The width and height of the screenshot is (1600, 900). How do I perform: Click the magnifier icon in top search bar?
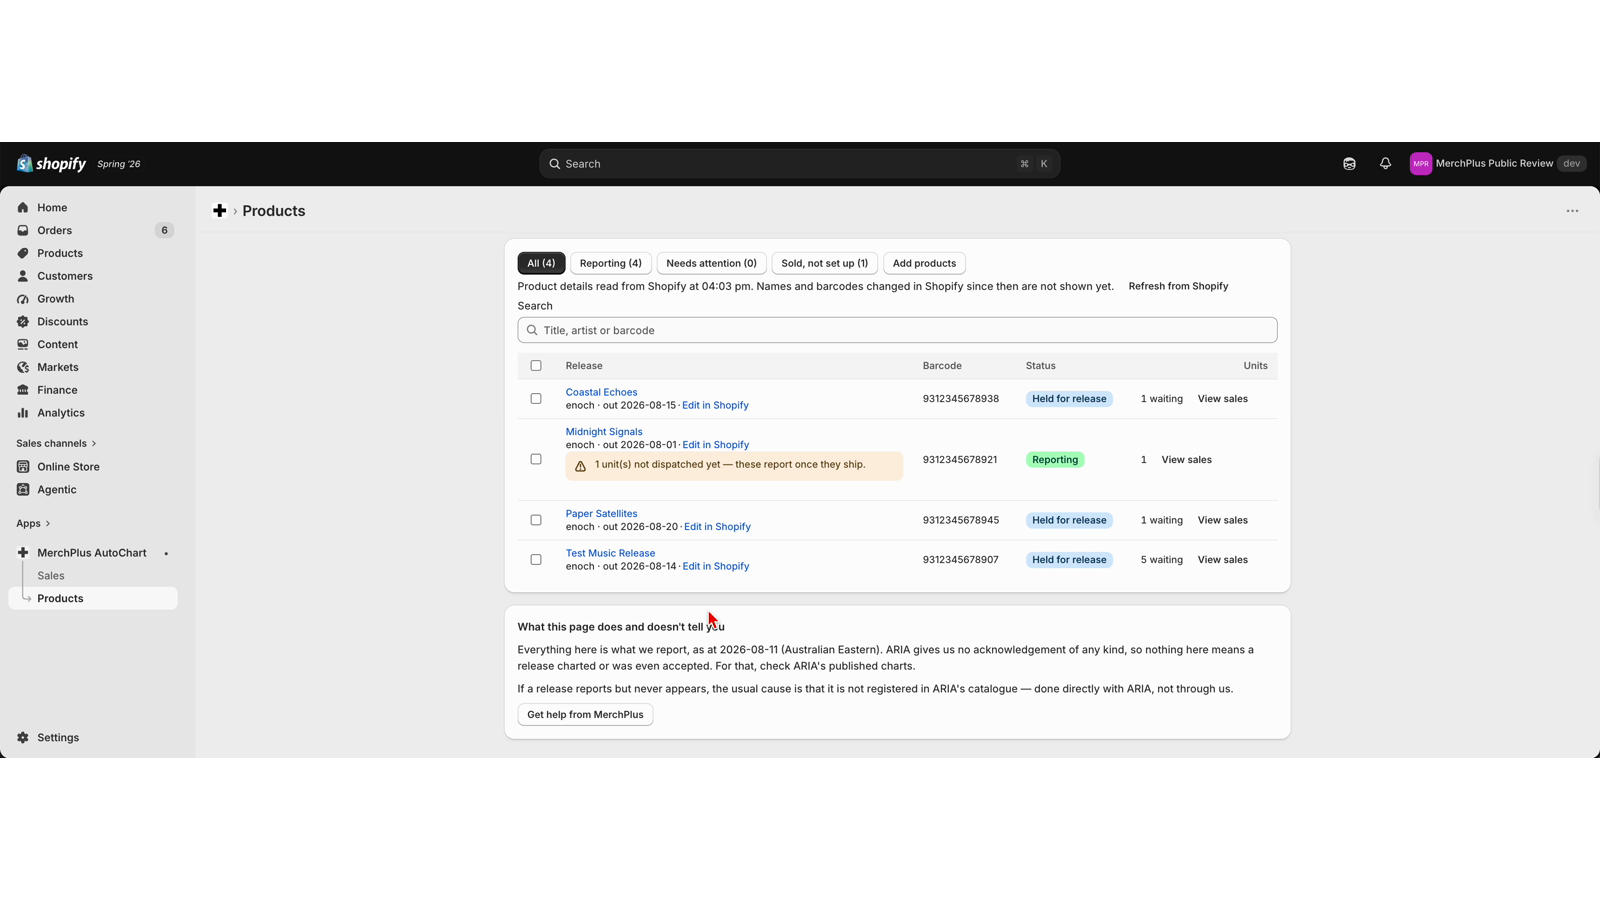555,164
